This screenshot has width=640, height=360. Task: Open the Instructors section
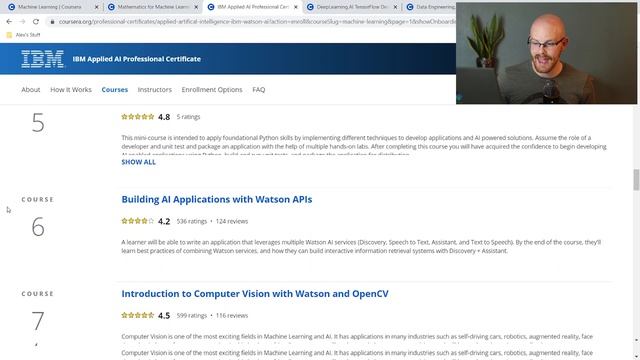[x=155, y=89]
